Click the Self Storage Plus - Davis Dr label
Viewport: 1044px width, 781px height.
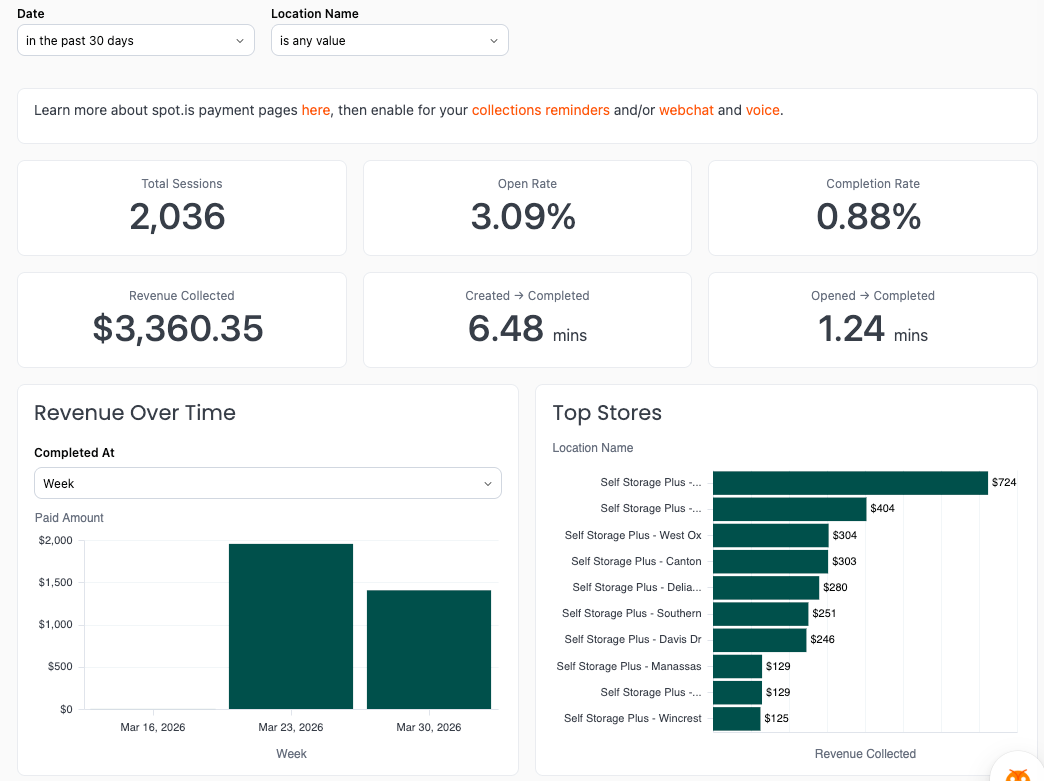tap(633, 639)
